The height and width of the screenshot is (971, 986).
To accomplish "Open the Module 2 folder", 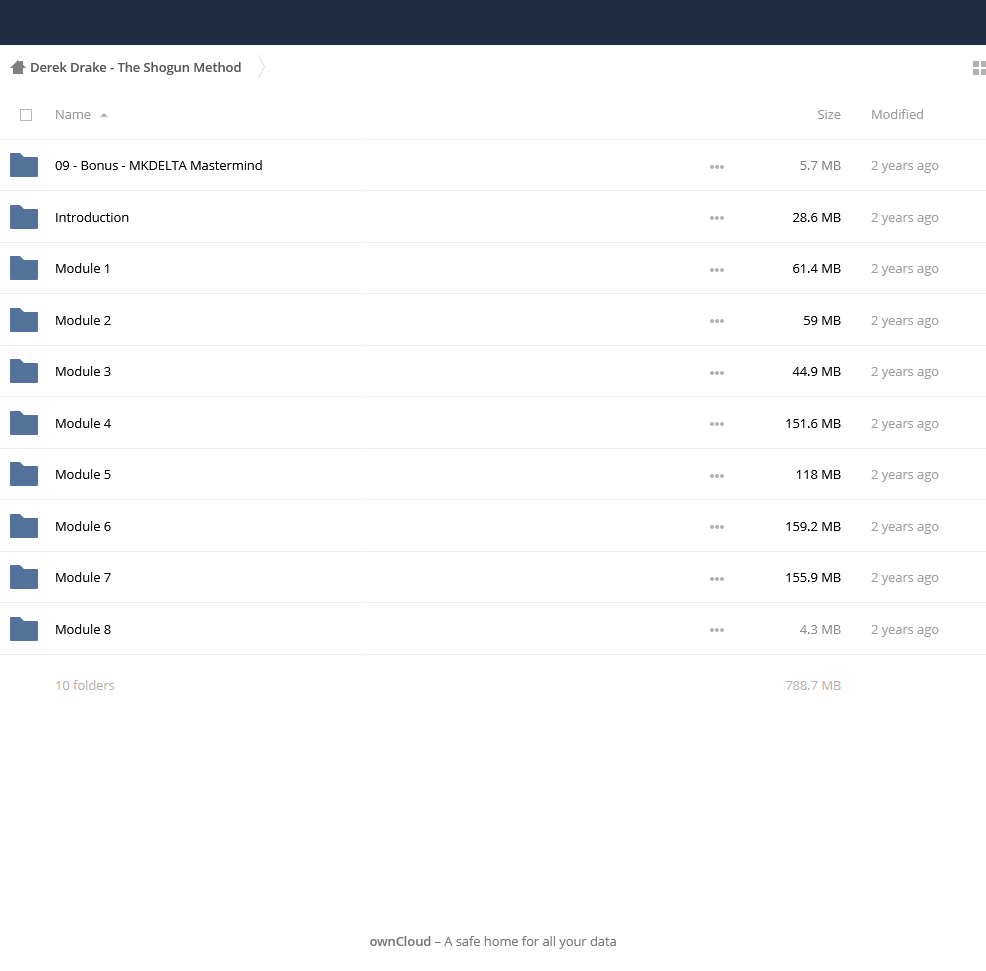I will (83, 320).
